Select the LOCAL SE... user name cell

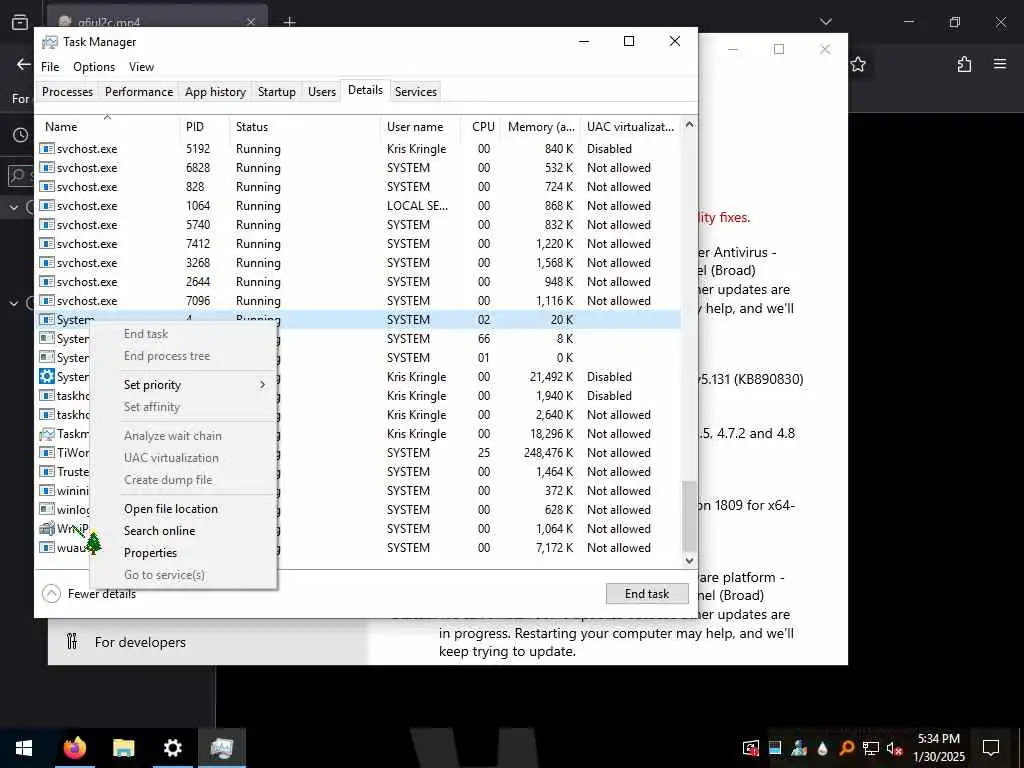click(417, 206)
